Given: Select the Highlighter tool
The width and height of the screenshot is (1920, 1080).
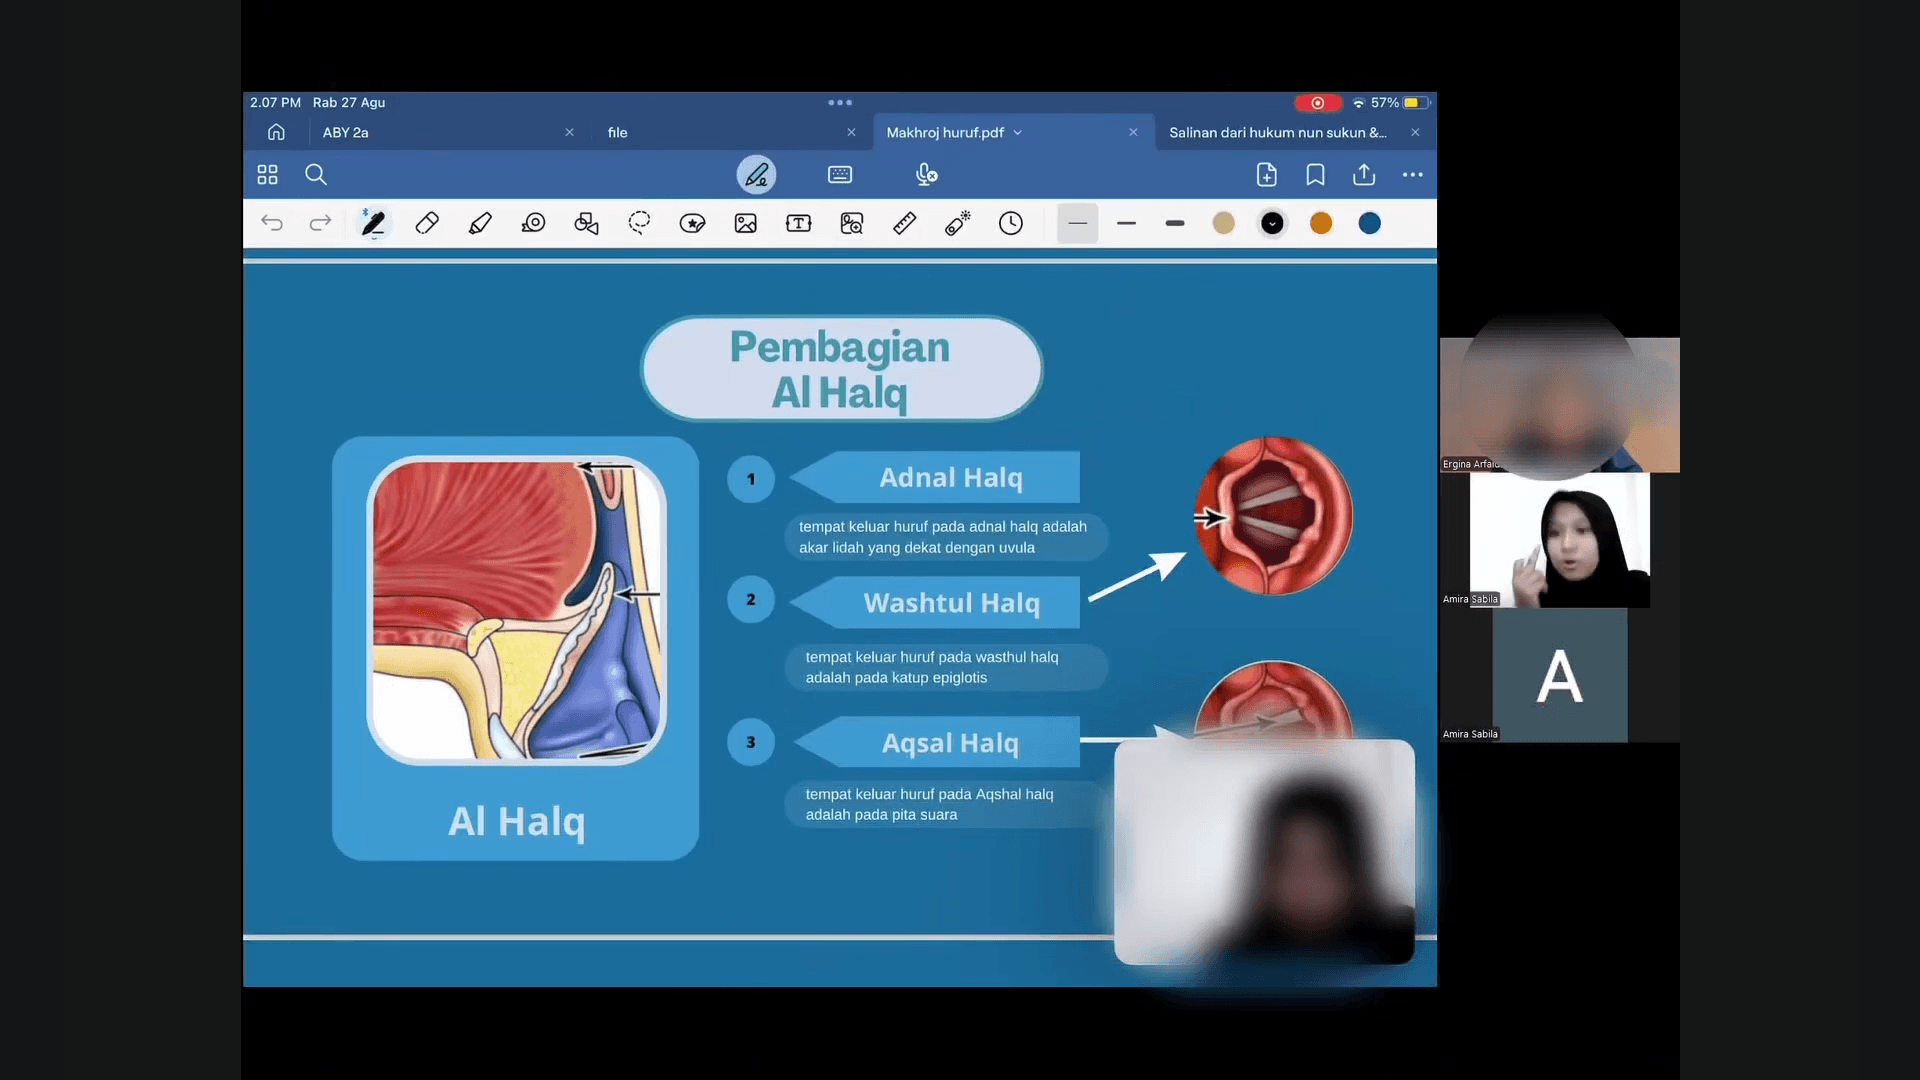Looking at the screenshot, I should pos(480,223).
